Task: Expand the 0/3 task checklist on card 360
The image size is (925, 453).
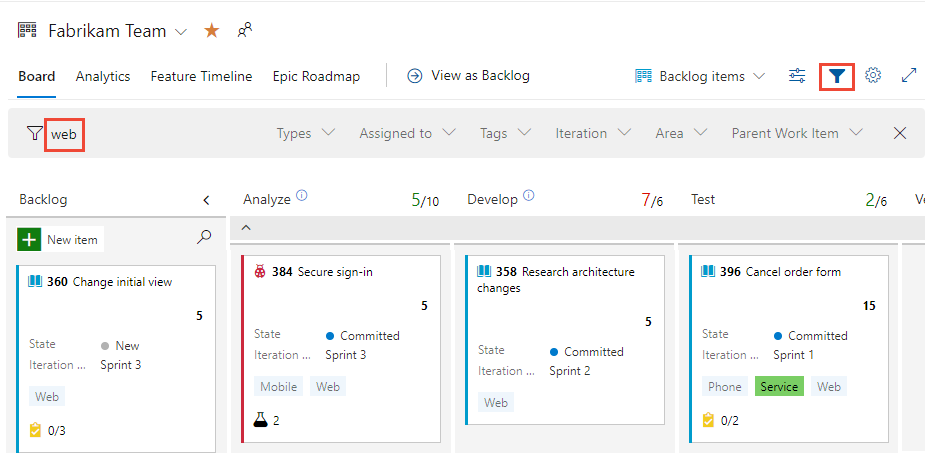Action: click(47, 431)
